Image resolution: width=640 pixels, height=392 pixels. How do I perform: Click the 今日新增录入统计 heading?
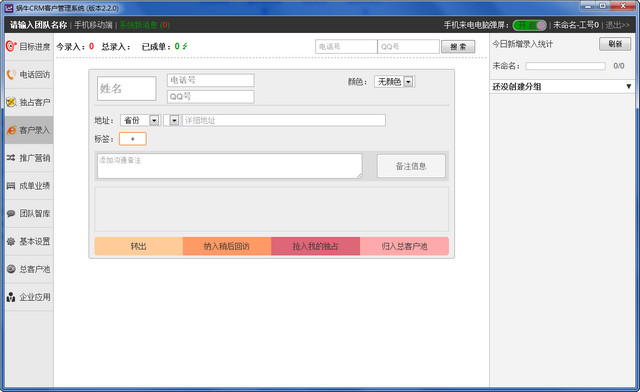523,44
